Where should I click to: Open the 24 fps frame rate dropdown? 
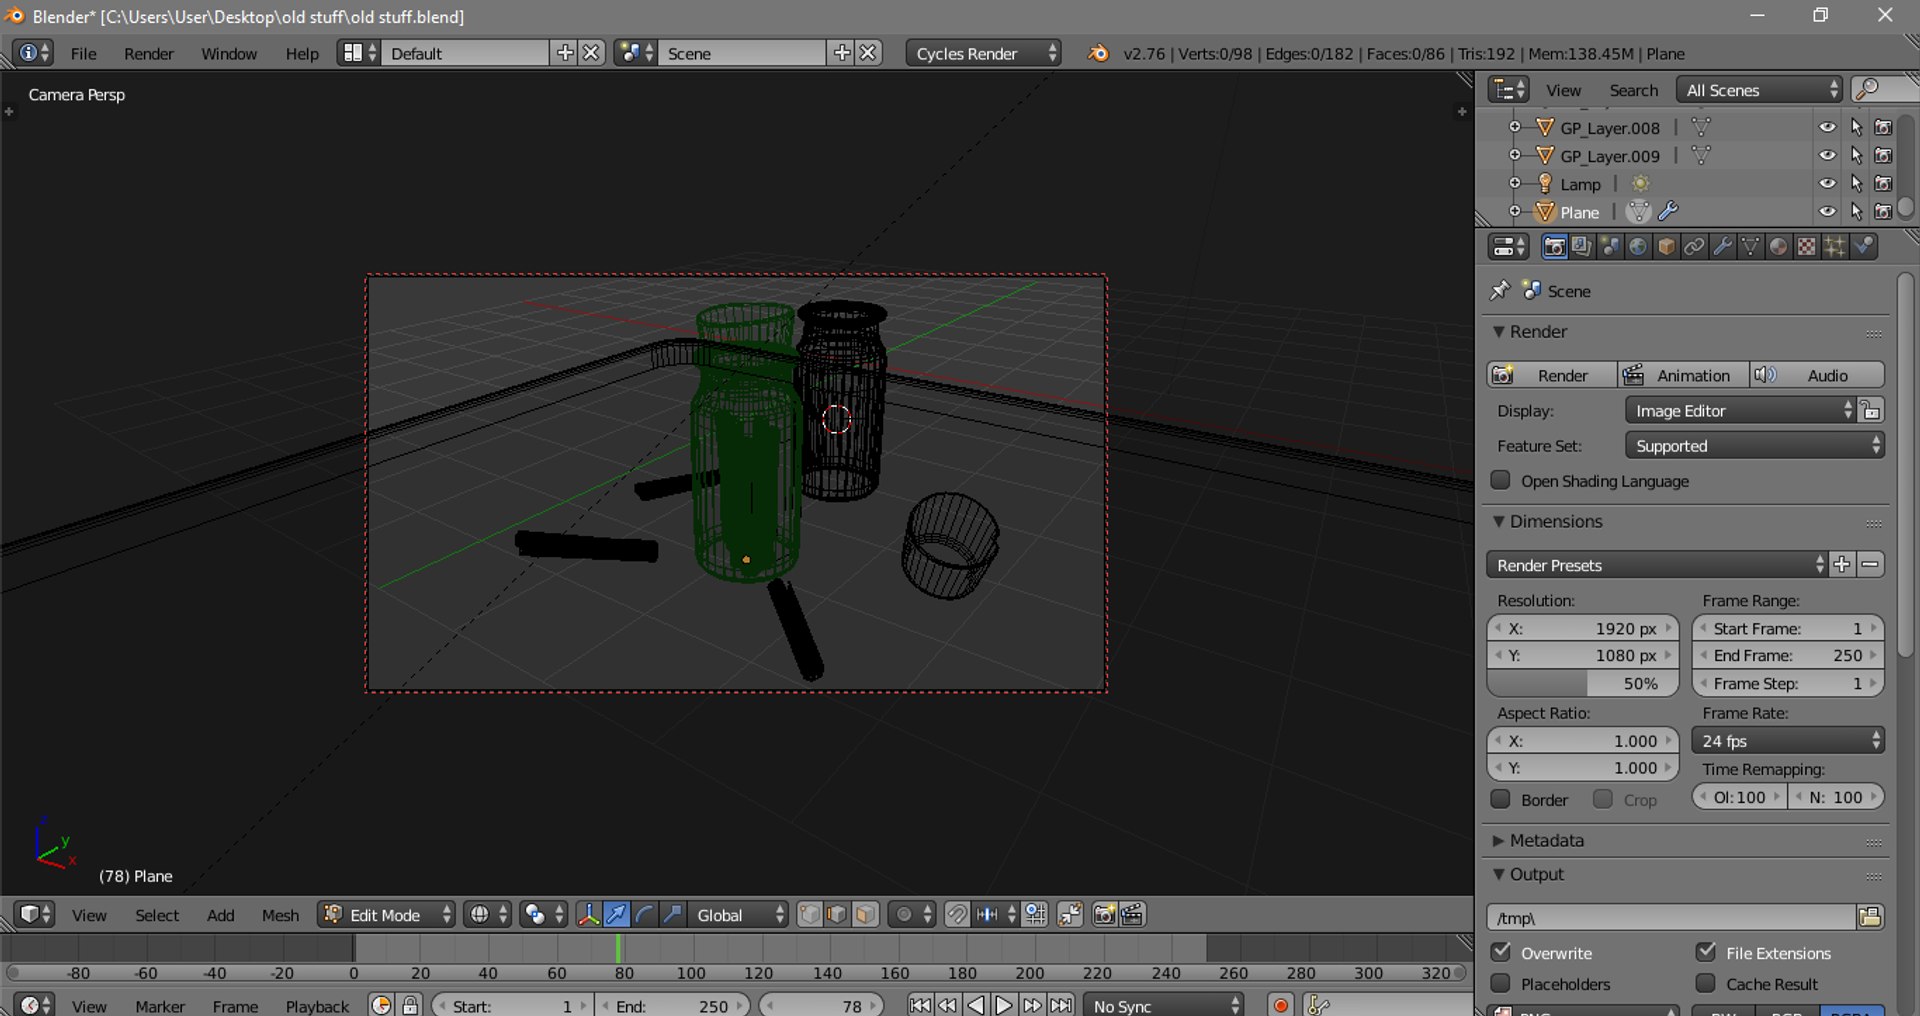[1788, 740]
